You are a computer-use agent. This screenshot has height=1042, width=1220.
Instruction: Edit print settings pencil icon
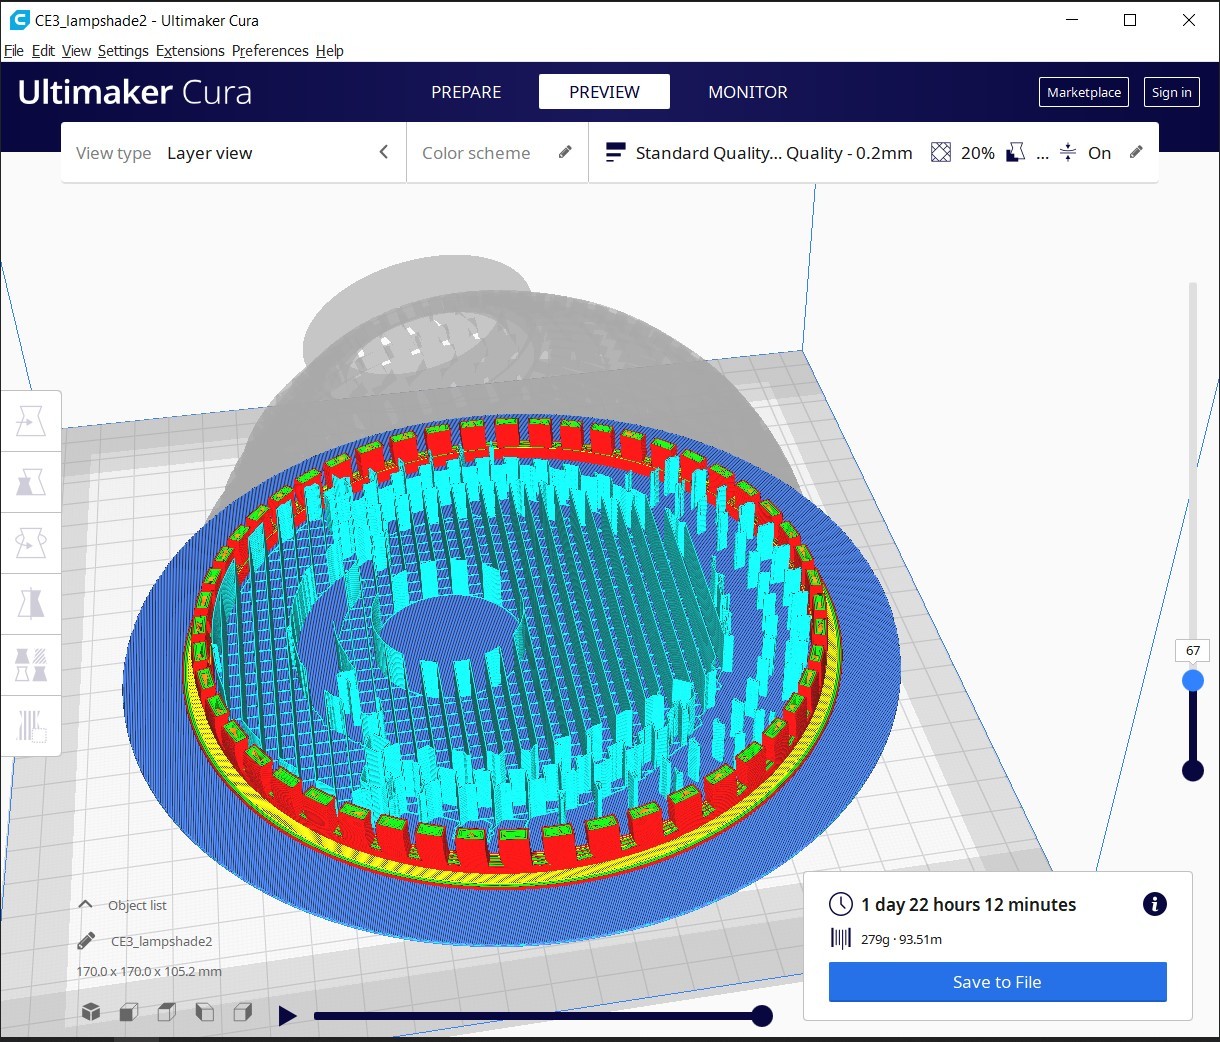(1136, 152)
